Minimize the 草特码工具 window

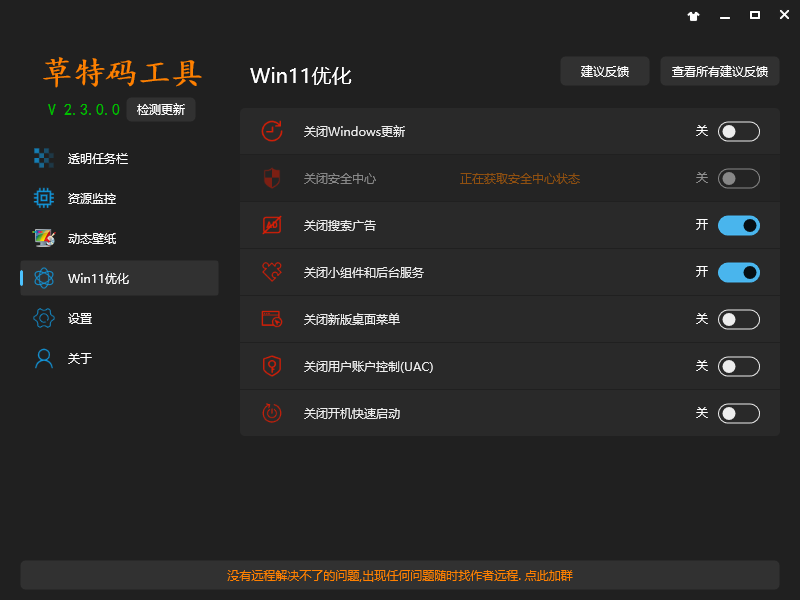tap(724, 16)
